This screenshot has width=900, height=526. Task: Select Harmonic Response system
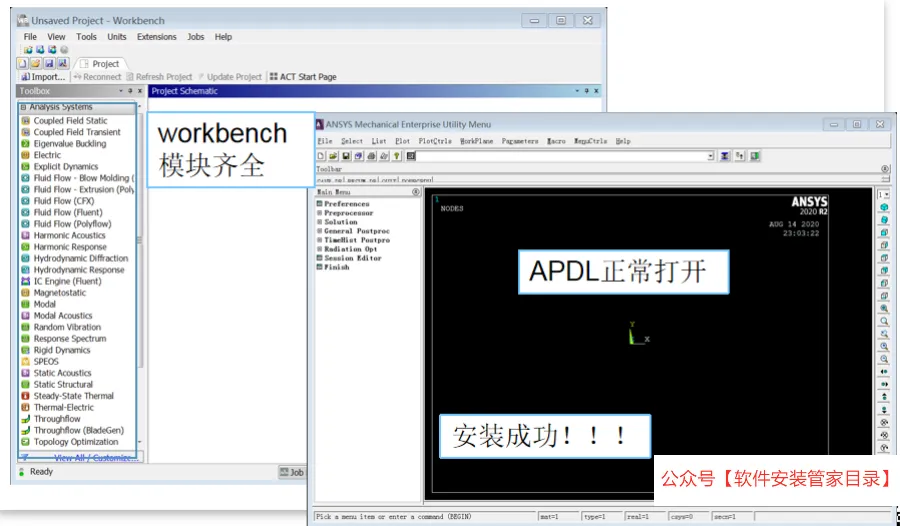point(70,247)
